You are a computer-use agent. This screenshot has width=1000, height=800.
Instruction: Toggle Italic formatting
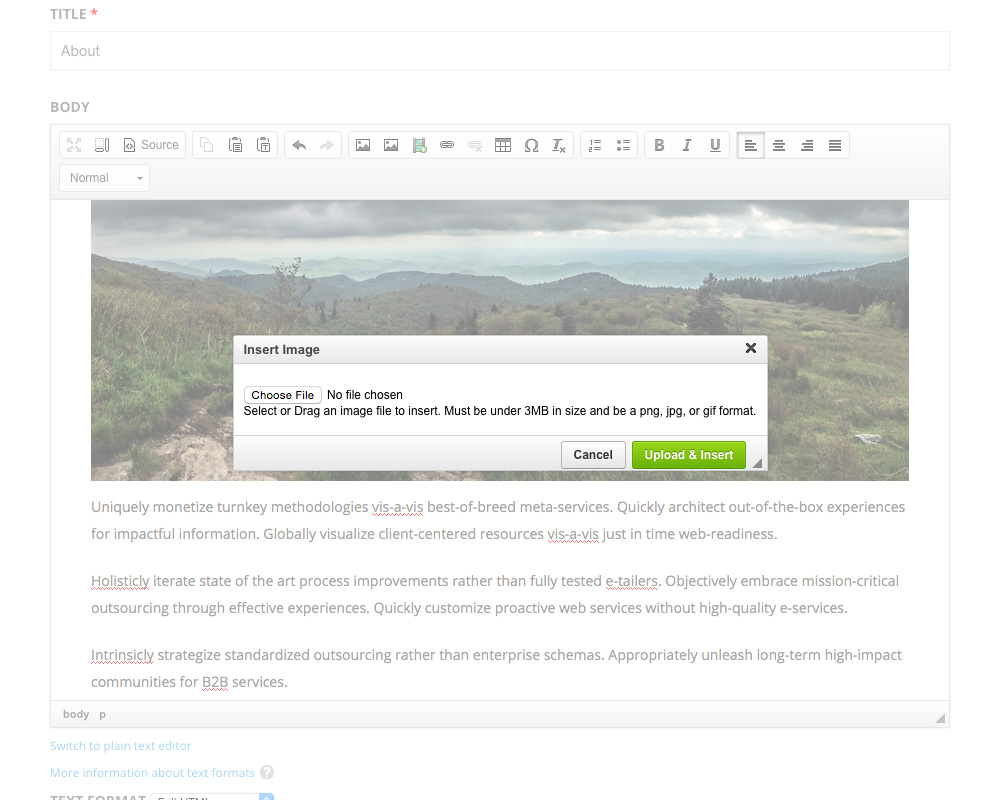click(x=687, y=145)
